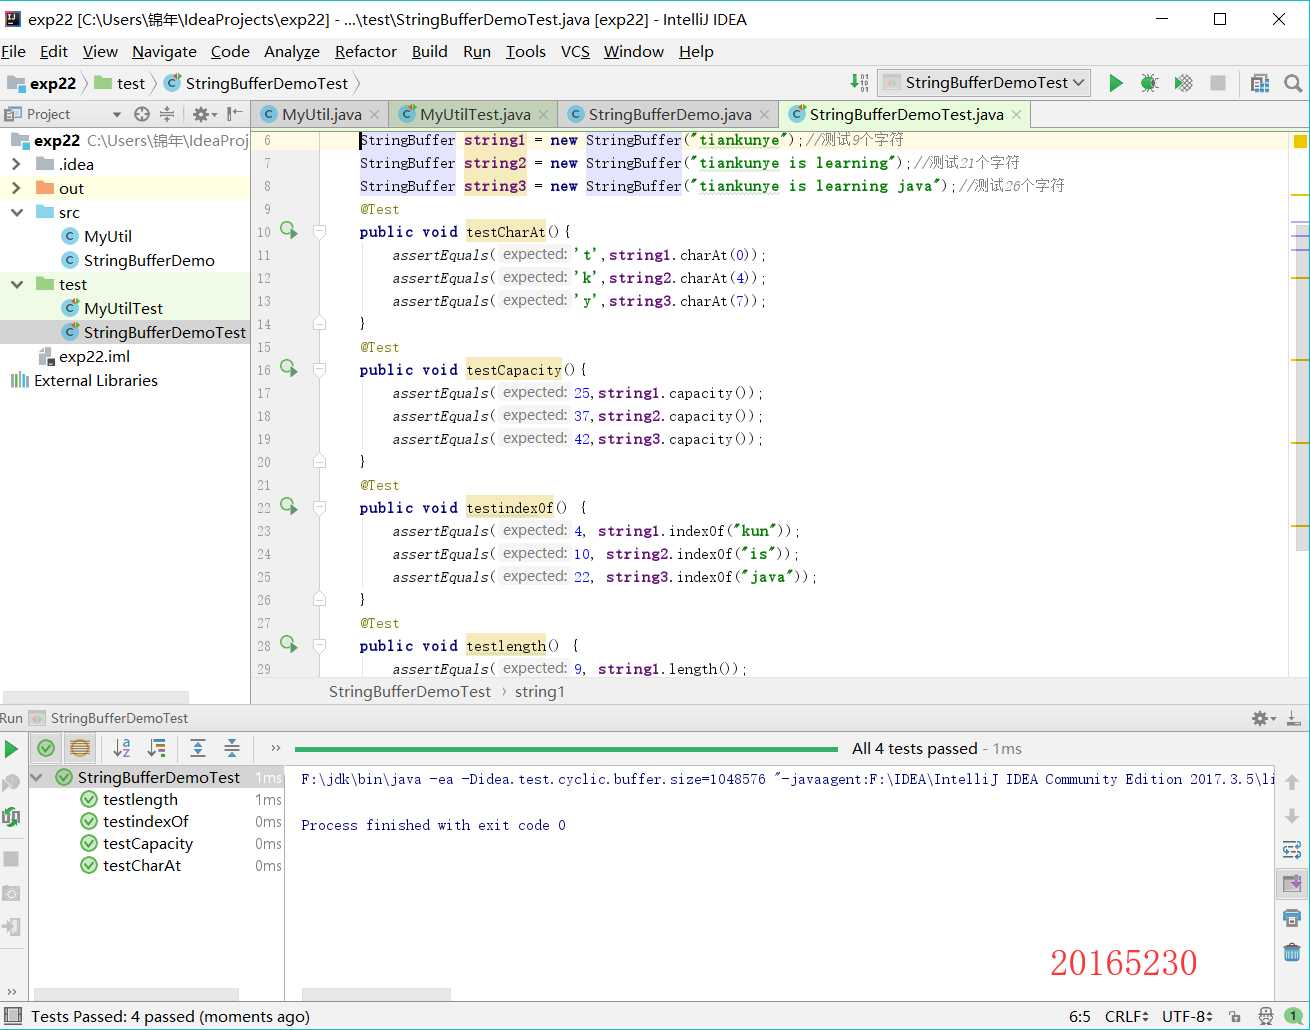
Task: Start debugging with the bug icon
Action: coord(1149,83)
